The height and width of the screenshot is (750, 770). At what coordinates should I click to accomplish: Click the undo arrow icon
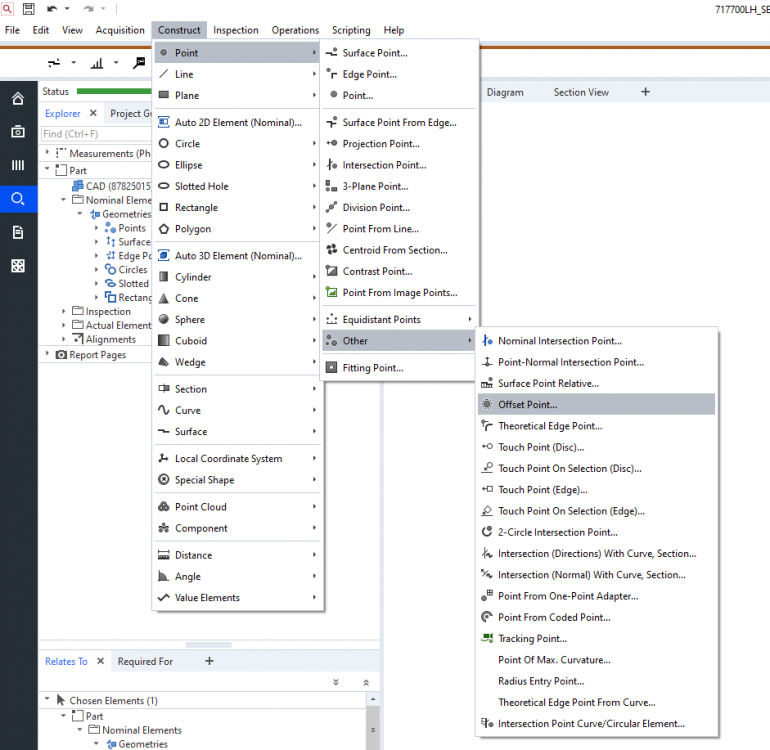tap(51, 9)
